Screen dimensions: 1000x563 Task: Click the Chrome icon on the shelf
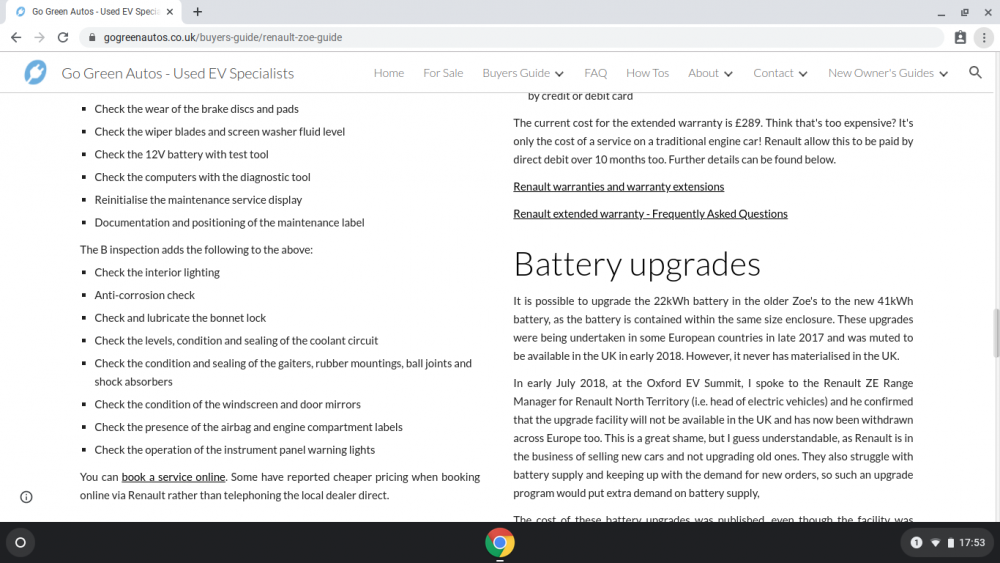(500, 543)
